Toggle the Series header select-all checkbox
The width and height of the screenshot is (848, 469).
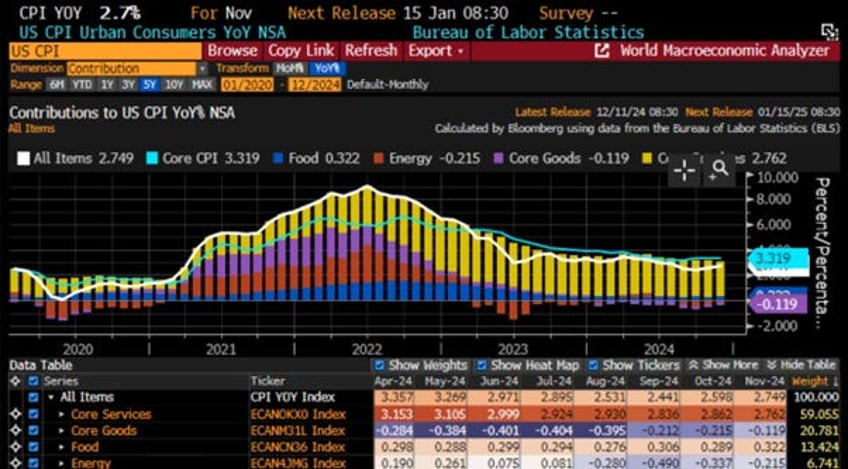pos(34,381)
